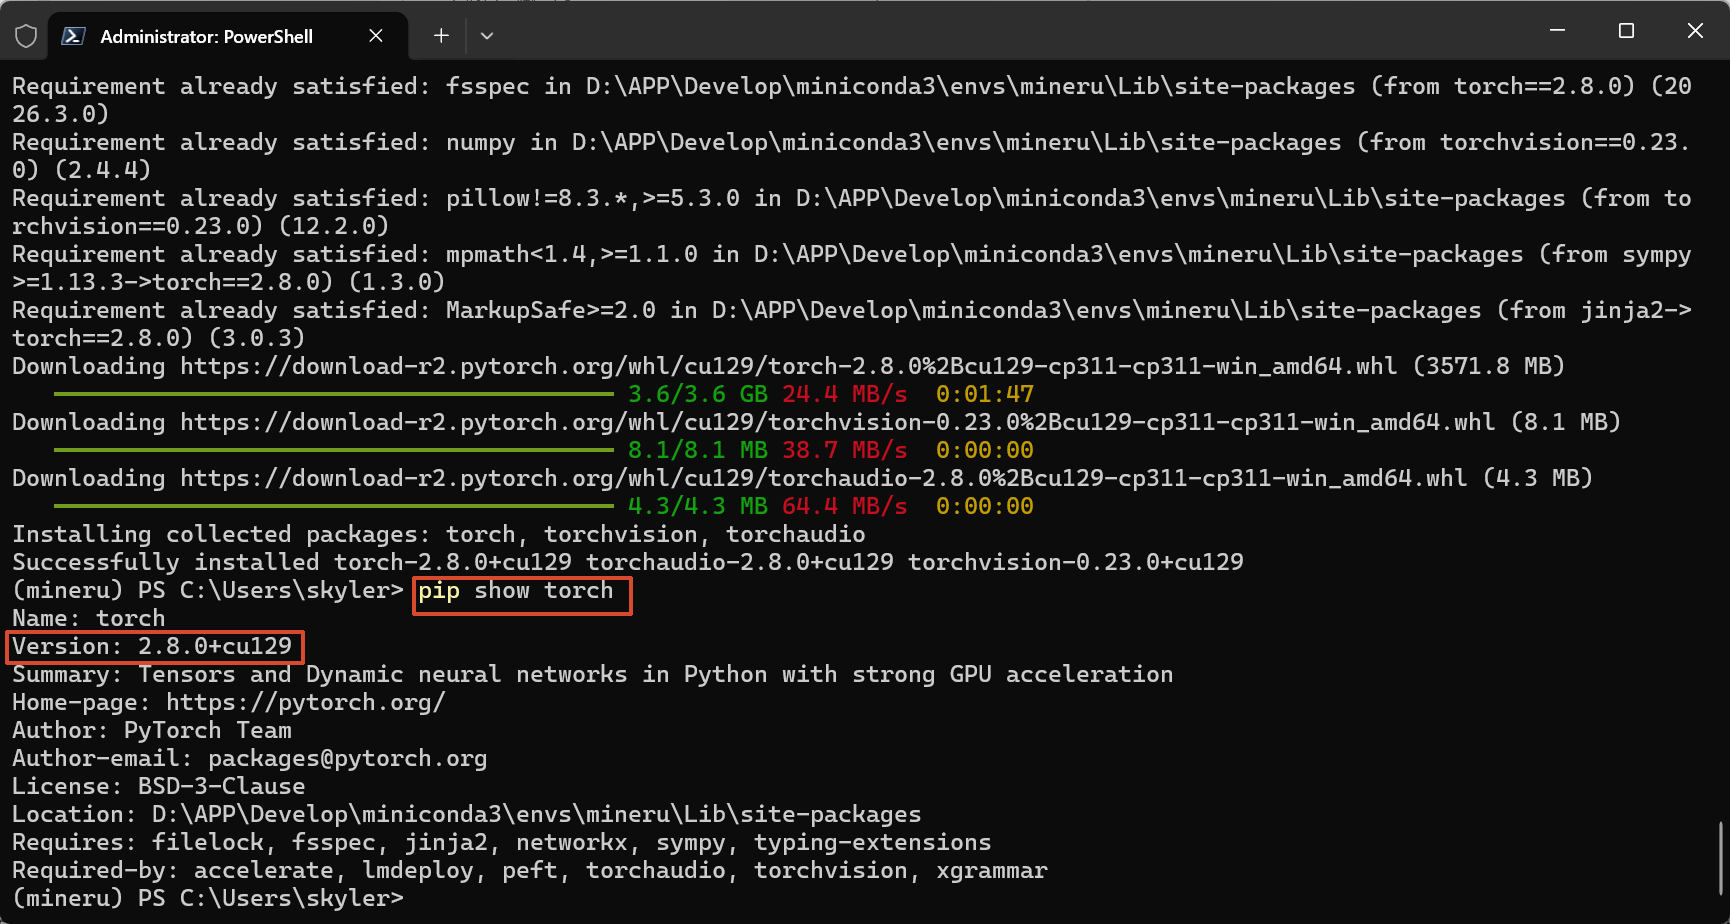Screen dimensions: 1730x924
Task: Open a new terminal tab with plus
Action: (441, 36)
